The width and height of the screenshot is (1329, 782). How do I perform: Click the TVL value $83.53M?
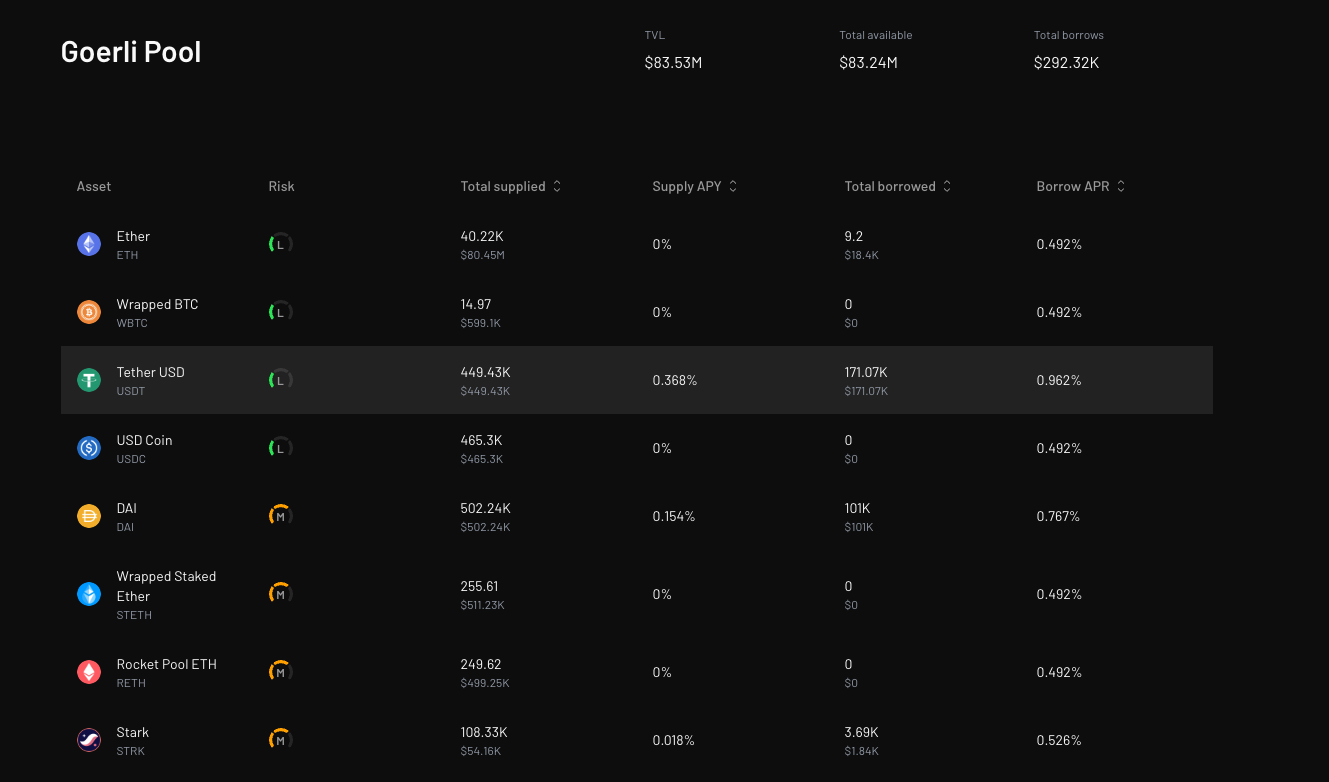673,63
